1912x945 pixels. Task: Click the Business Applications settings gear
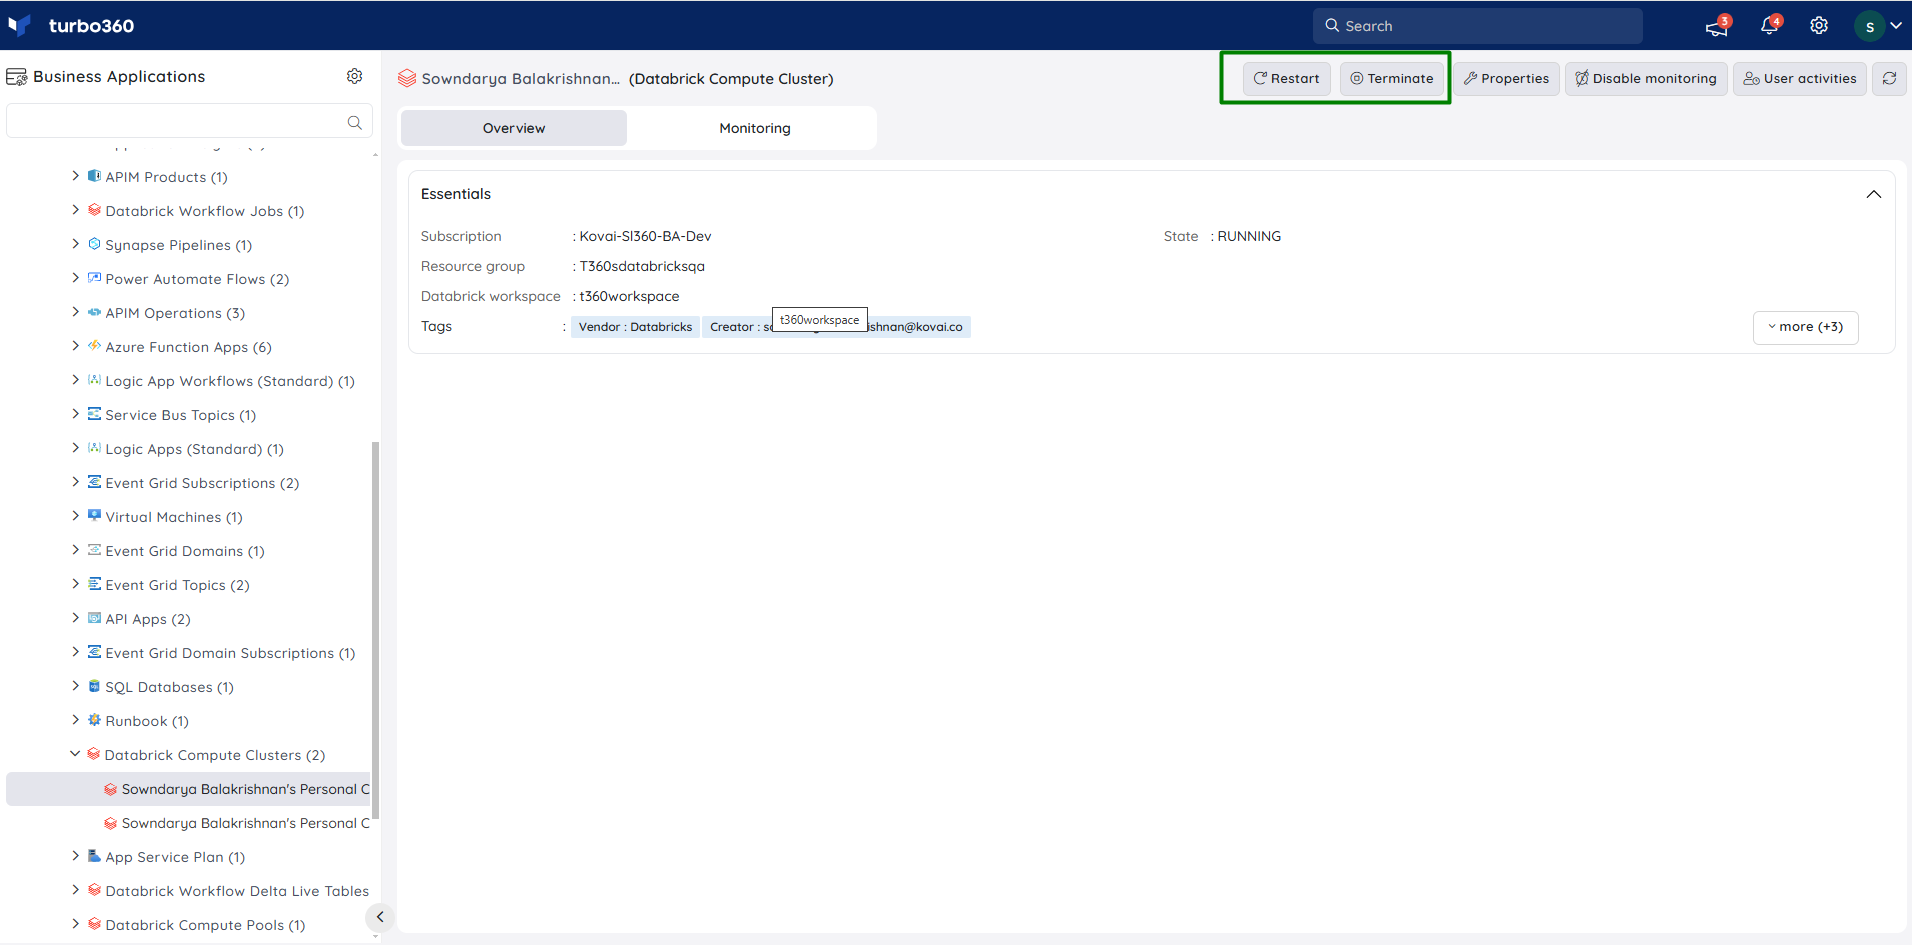[x=354, y=76]
